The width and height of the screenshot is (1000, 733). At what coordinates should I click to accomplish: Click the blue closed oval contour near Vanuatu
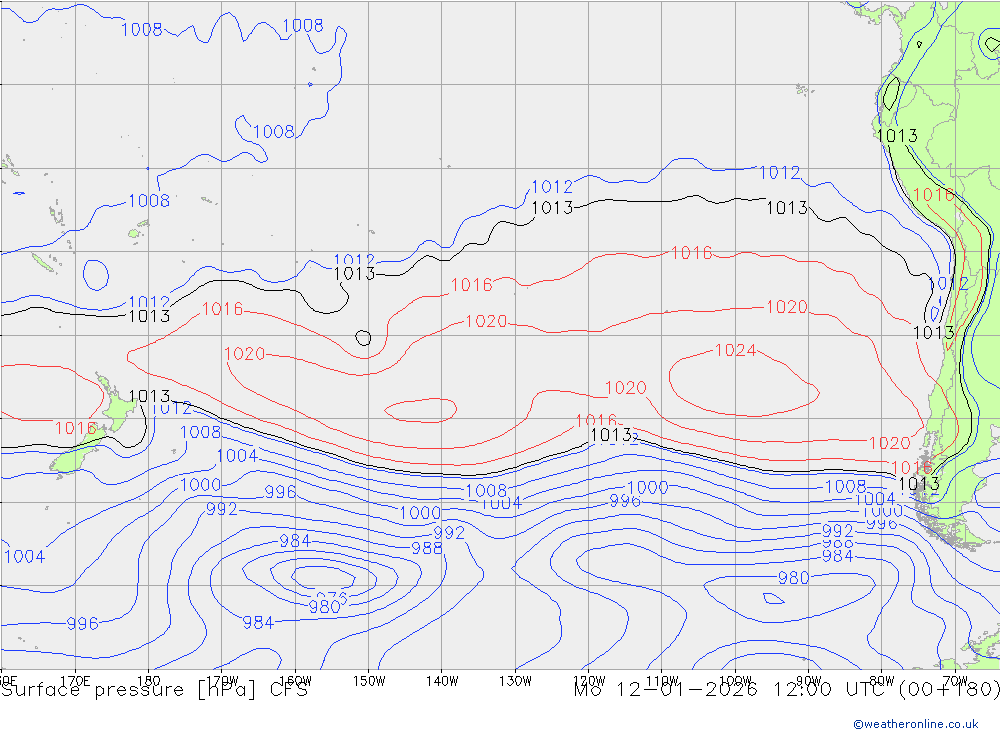coord(96,275)
